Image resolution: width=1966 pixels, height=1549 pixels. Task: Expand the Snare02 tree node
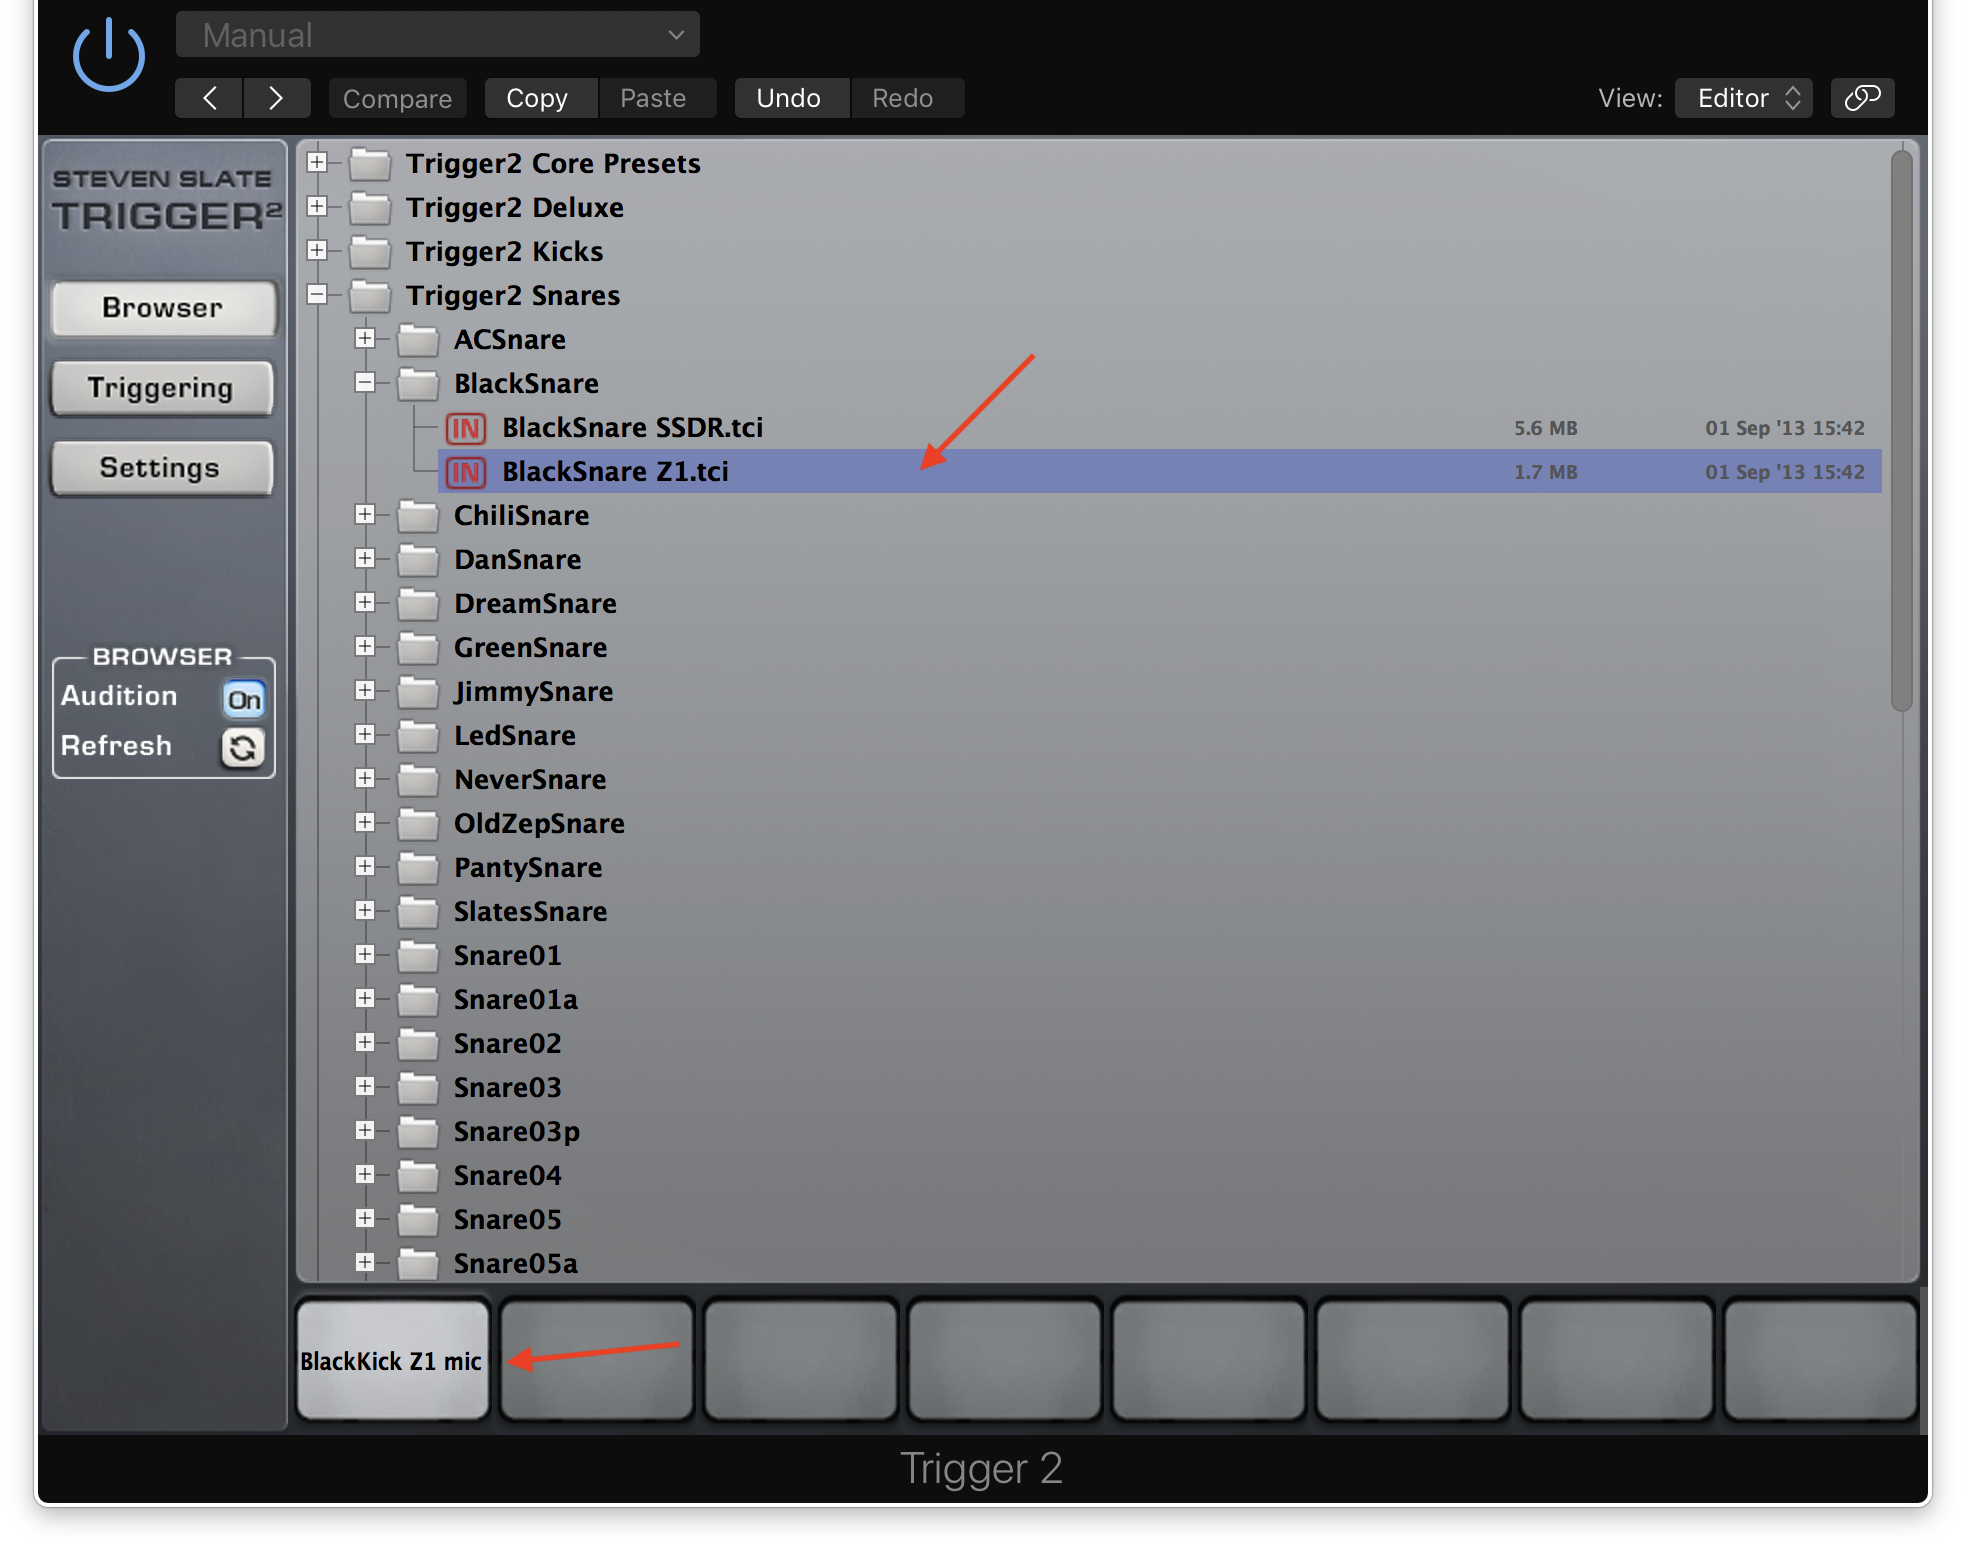365,1042
